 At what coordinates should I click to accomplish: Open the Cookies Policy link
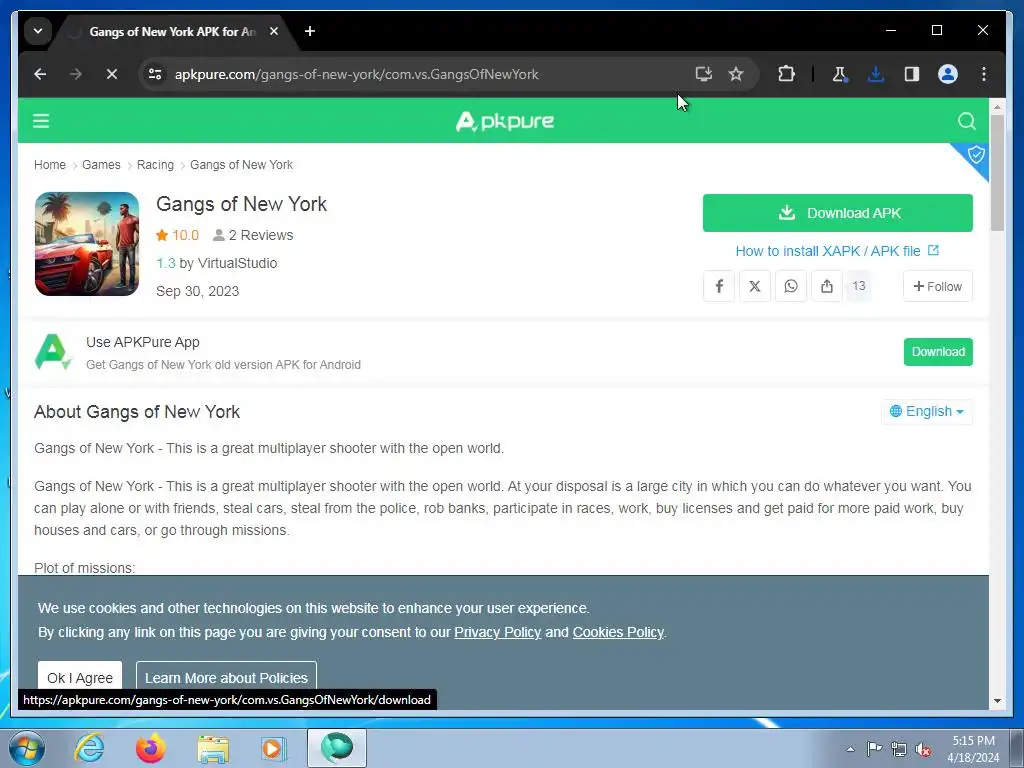[618, 632]
